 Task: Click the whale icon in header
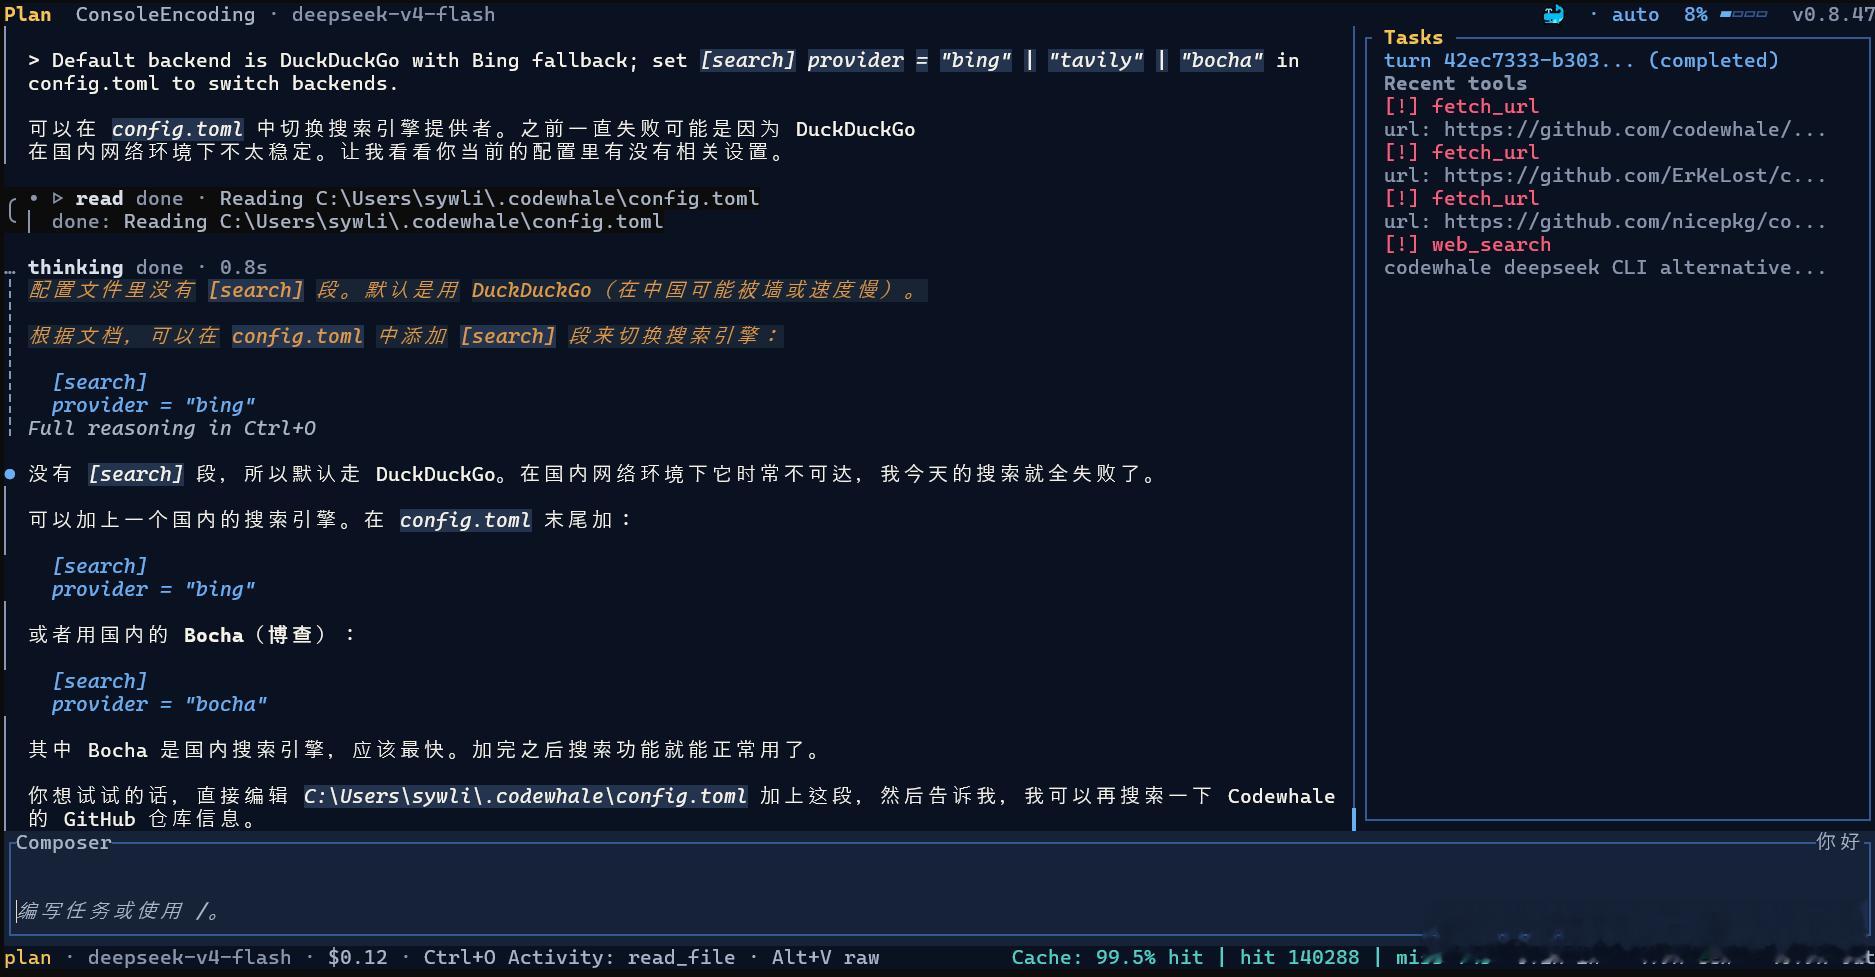tap(1553, 14)
